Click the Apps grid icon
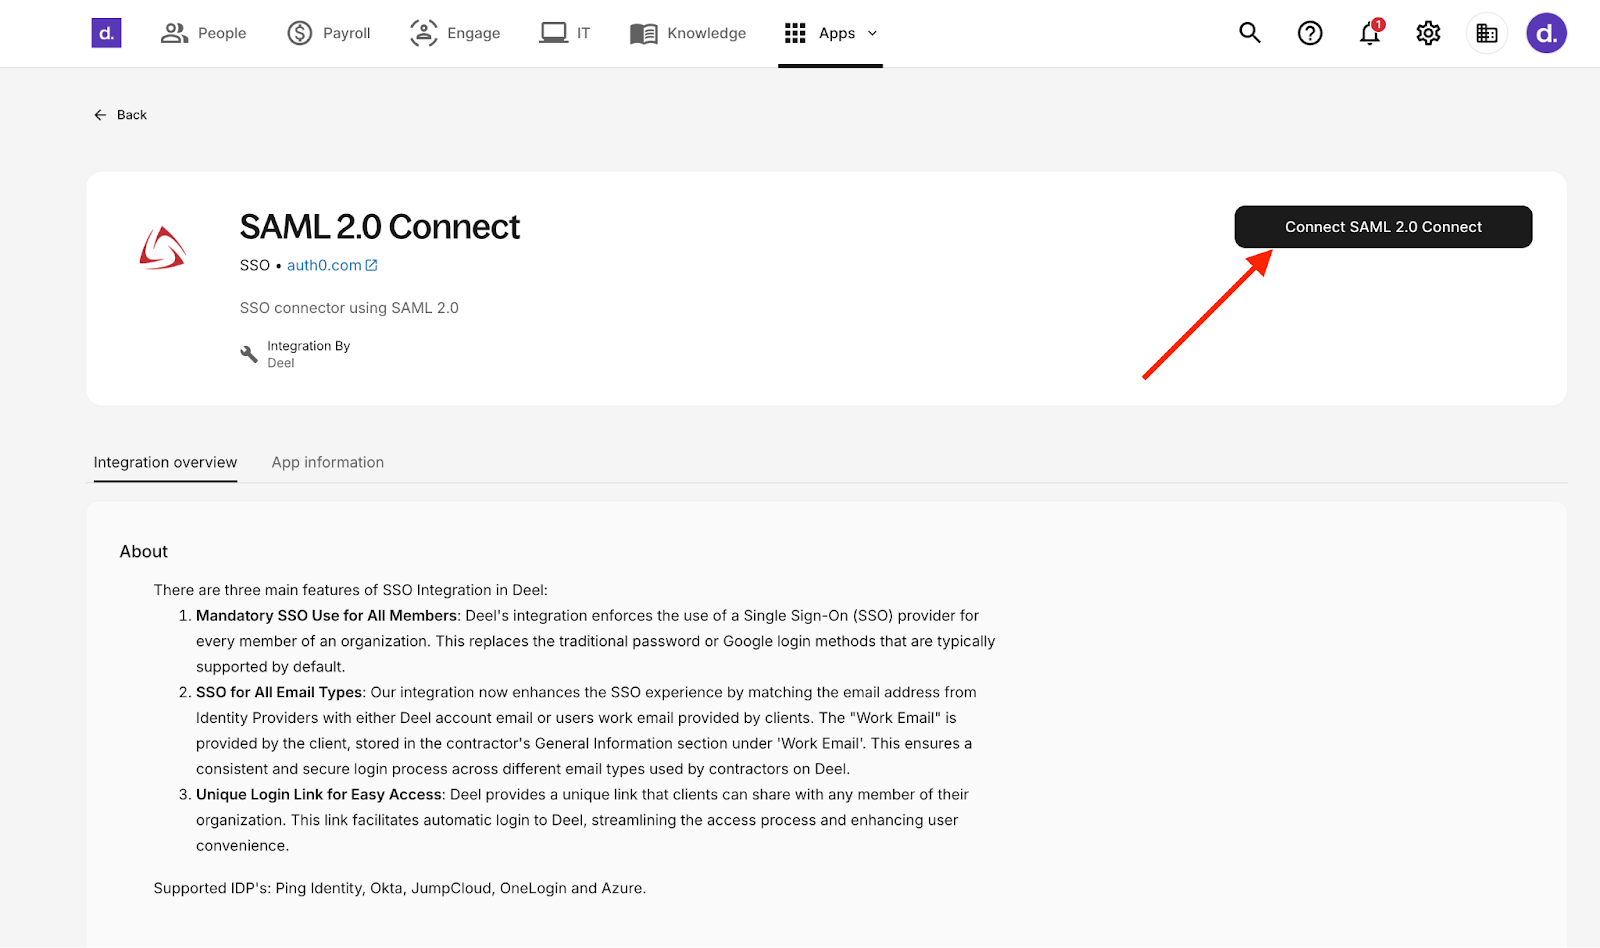 pos(795,33)
